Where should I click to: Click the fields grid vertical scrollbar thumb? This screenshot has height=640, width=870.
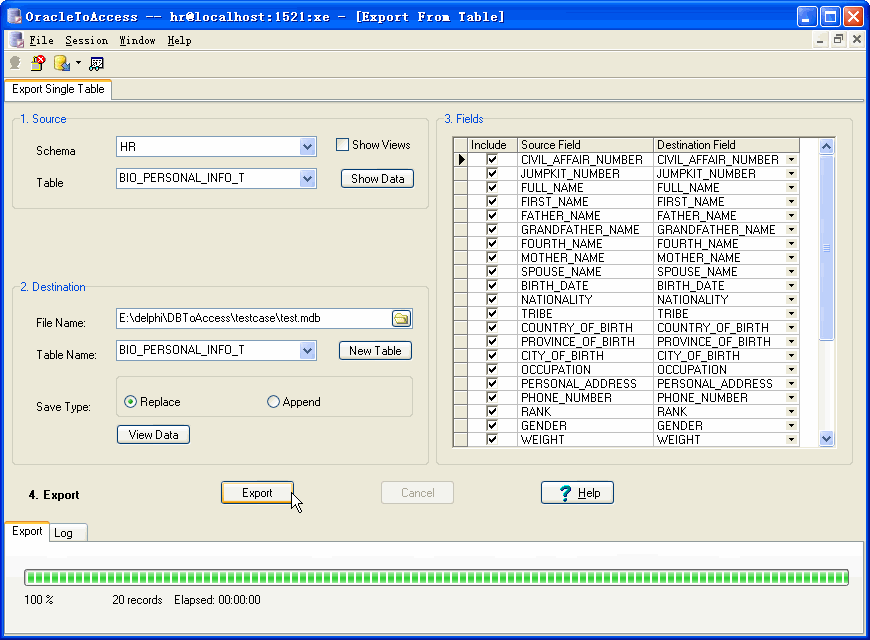(x=826, y=248)
